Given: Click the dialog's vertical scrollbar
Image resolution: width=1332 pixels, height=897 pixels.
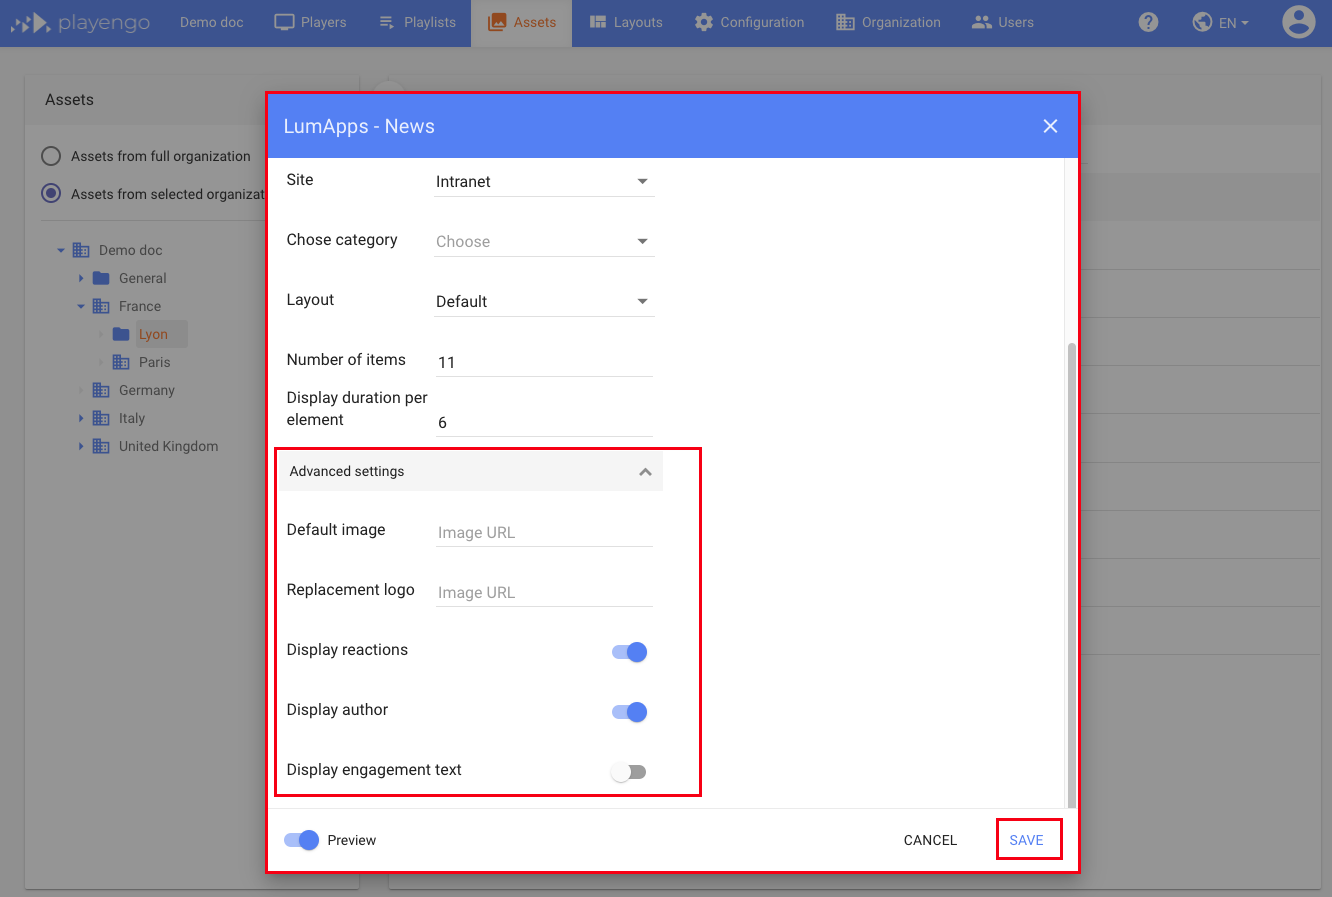Looking at the screenshot, I should pos(1072,575).
